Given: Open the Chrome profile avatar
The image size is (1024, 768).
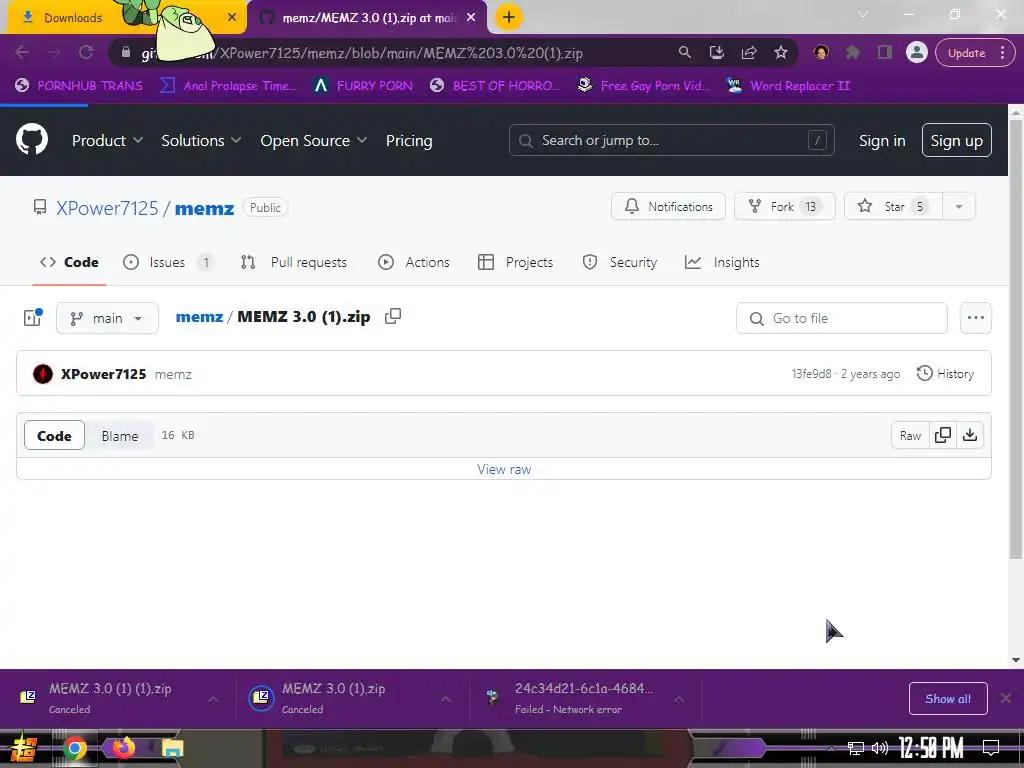Looking at the screenshot, I should pyautogui.click(x=917, y=52).
